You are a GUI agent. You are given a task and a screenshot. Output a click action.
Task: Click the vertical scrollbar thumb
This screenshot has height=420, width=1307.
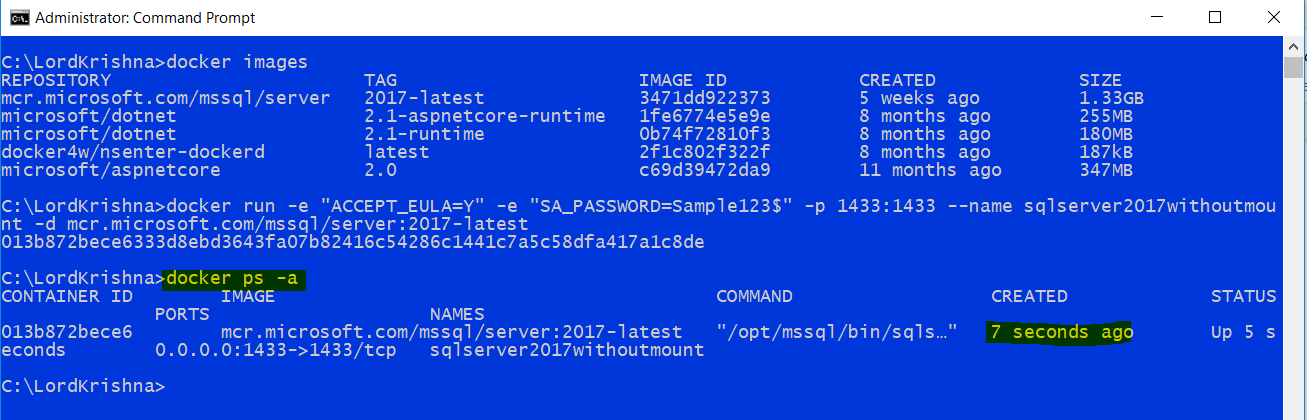pos(1294,67)
